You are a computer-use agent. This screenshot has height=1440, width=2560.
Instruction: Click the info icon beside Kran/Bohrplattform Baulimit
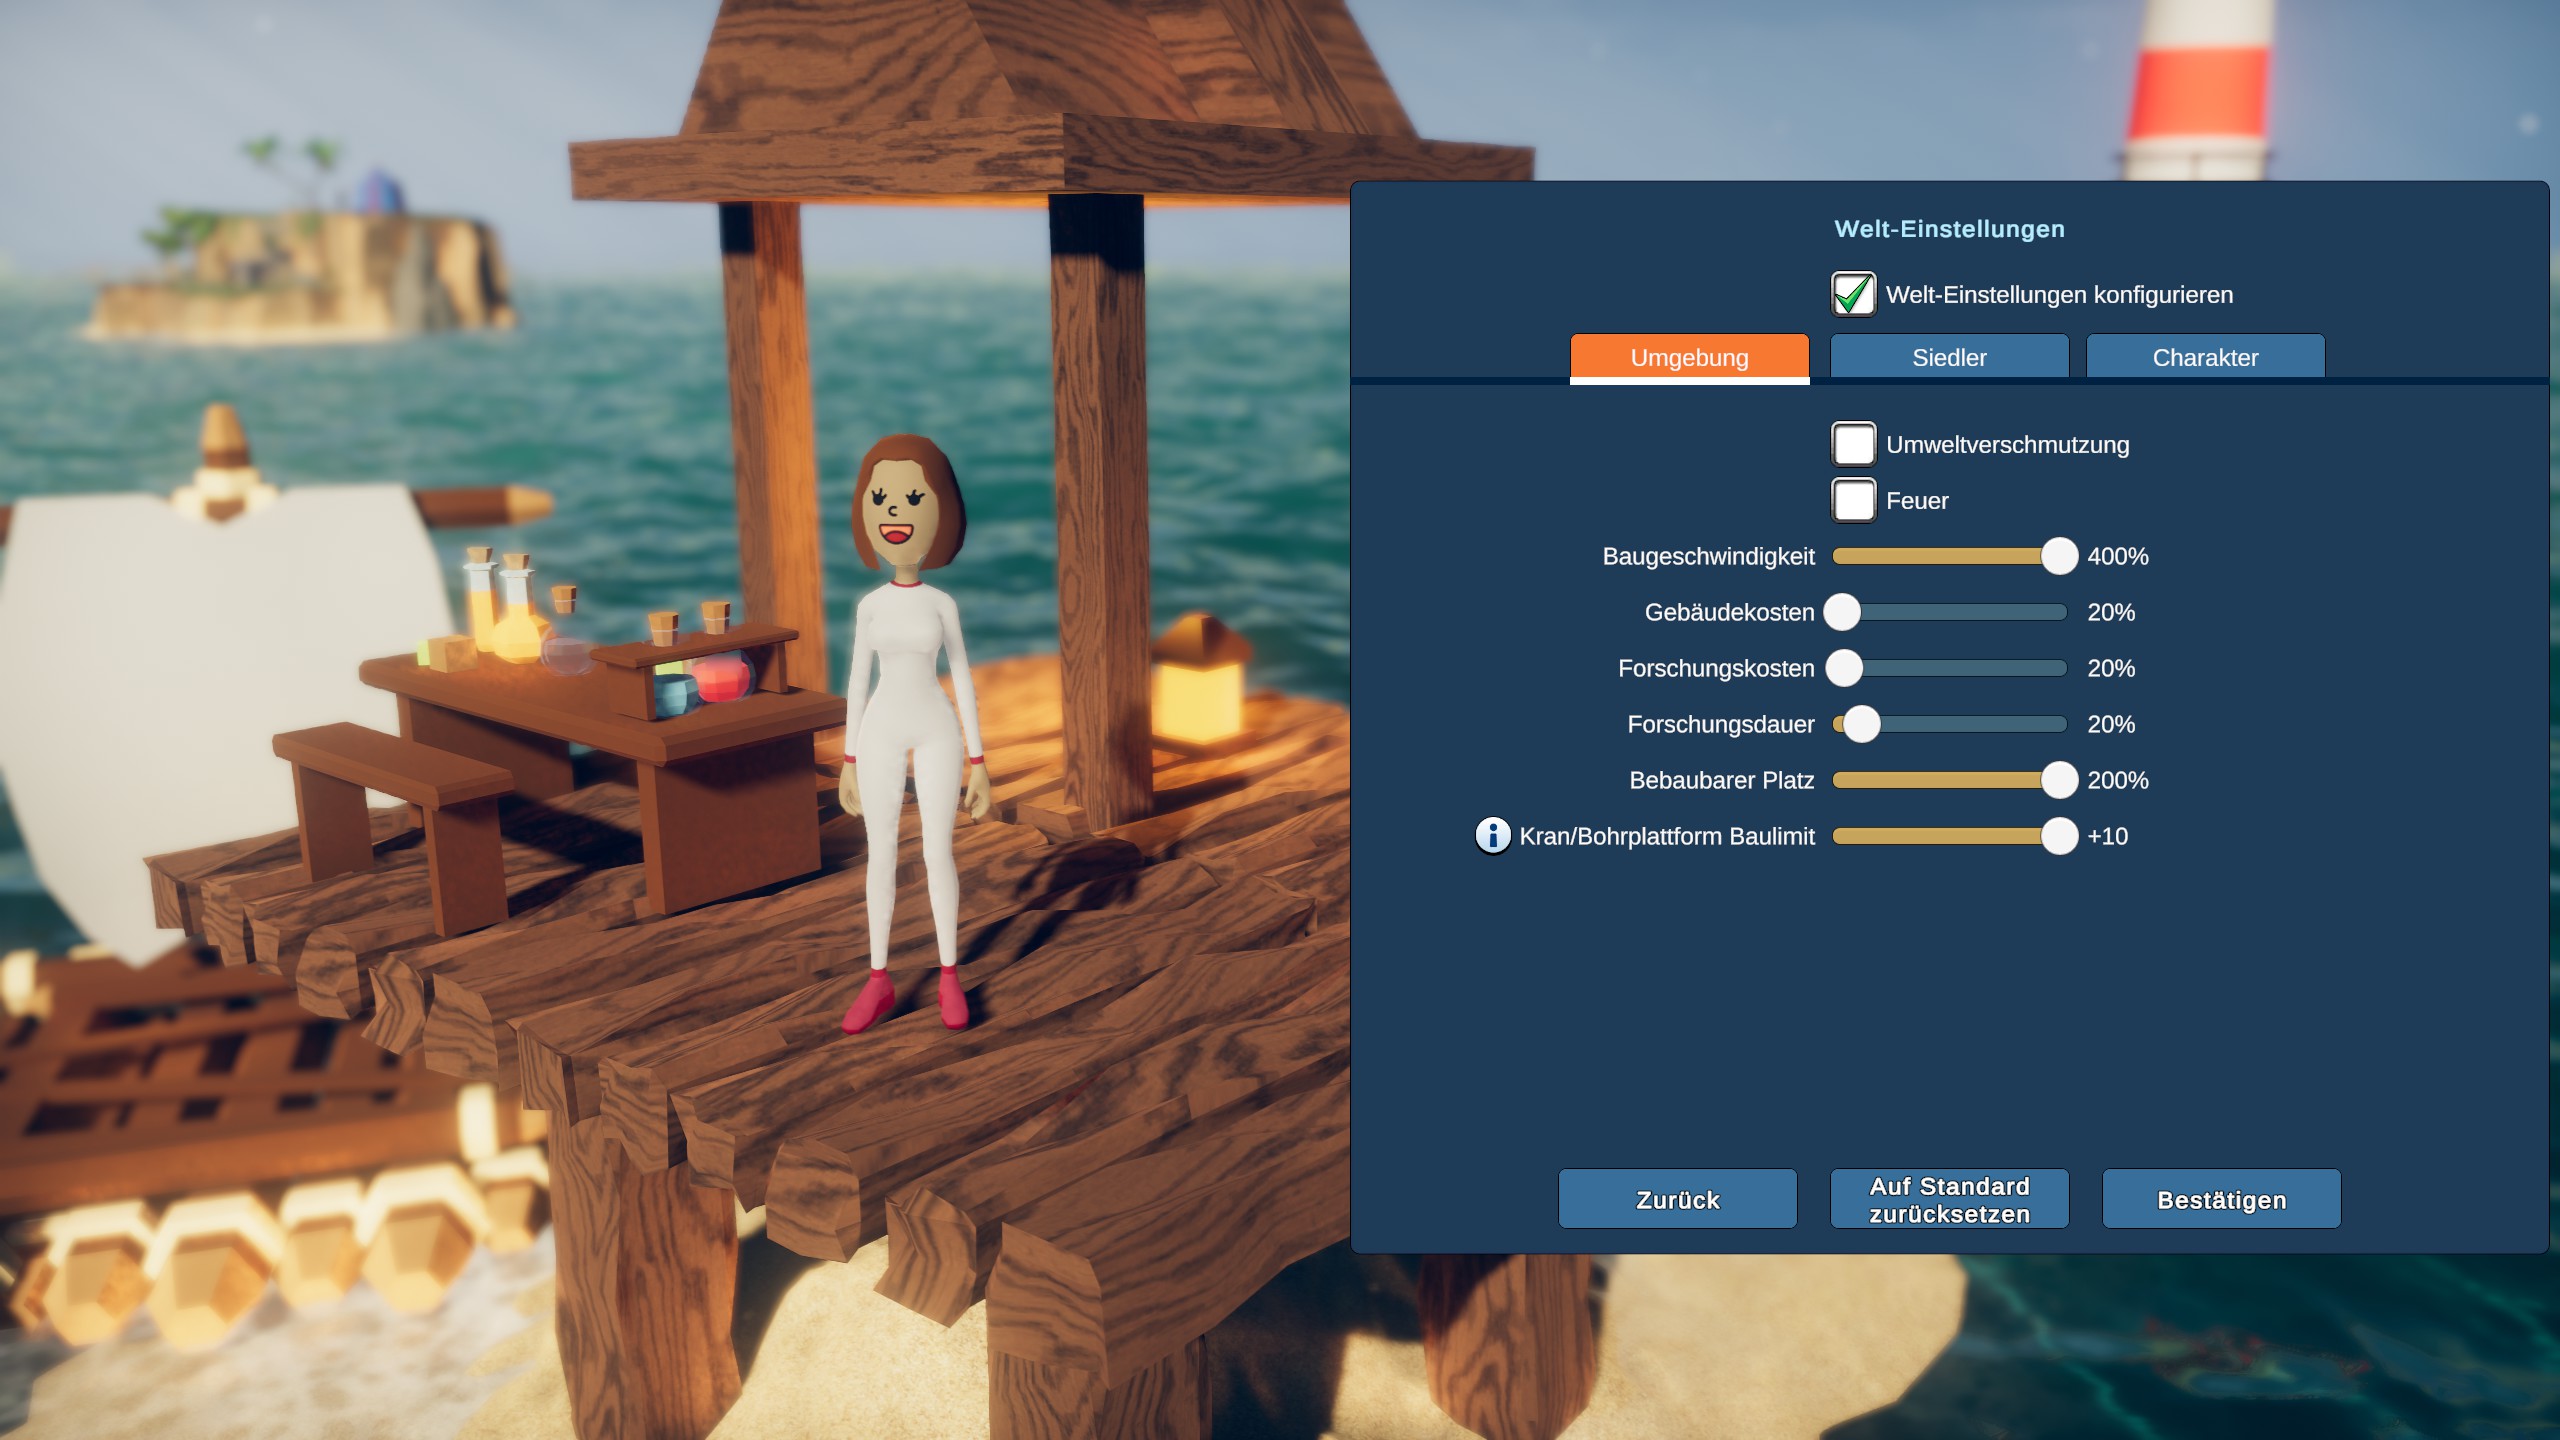1492,835
